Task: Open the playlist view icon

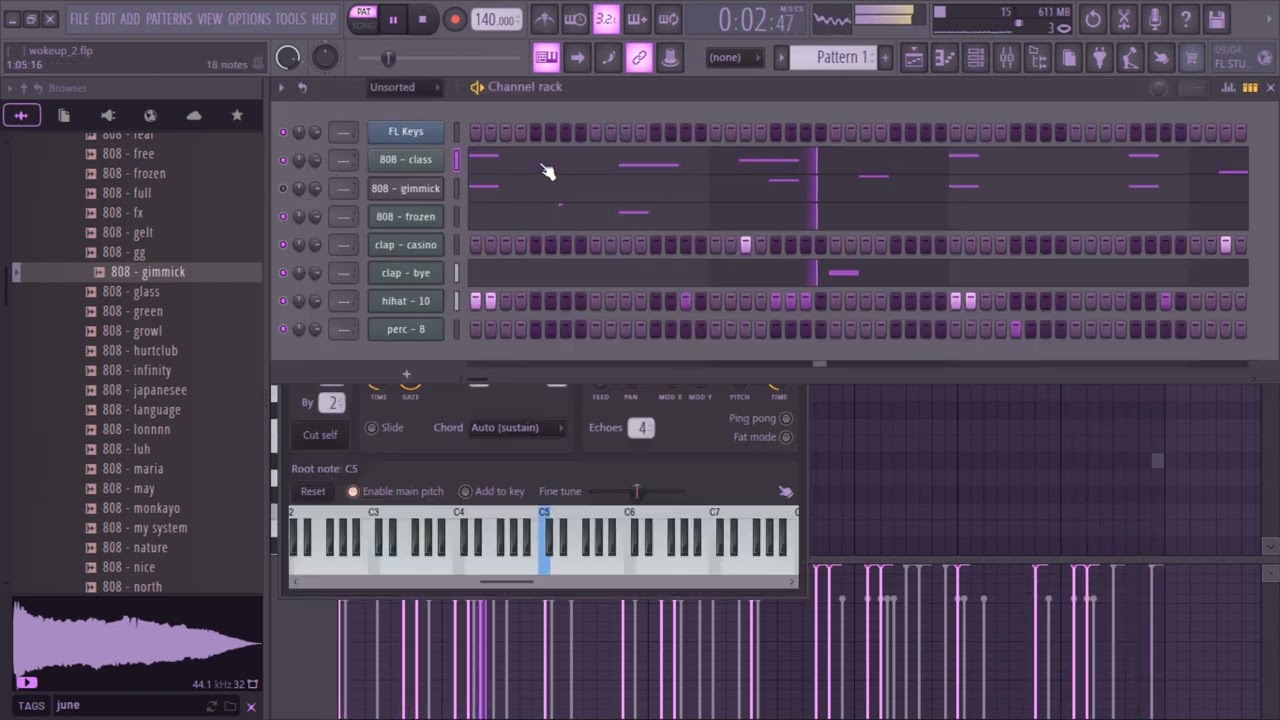Action: (x=914, y=58)
